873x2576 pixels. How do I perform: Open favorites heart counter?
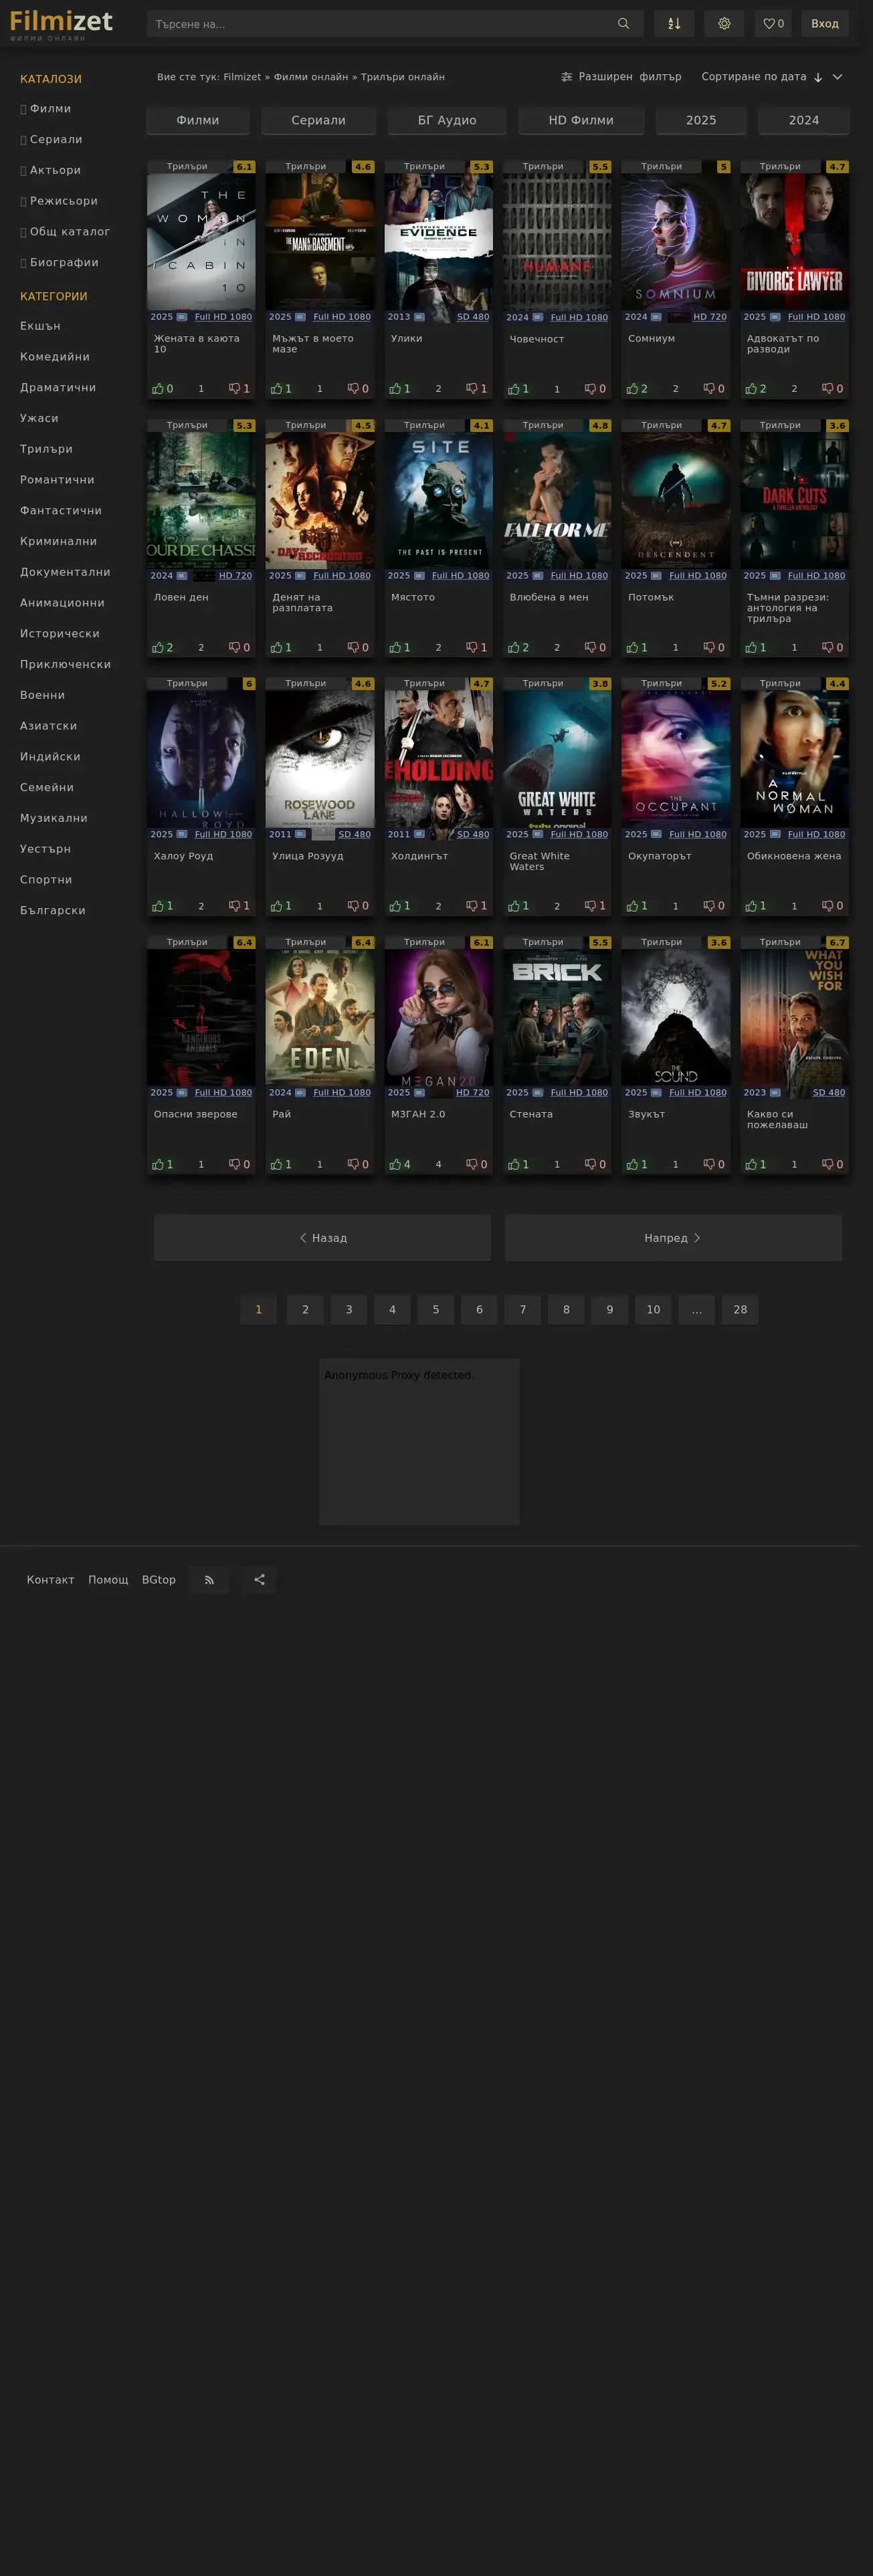pos(773,24)
